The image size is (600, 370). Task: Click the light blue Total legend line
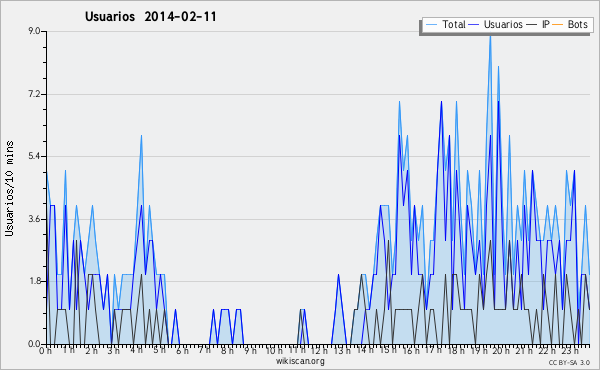[x=431, y=25]
